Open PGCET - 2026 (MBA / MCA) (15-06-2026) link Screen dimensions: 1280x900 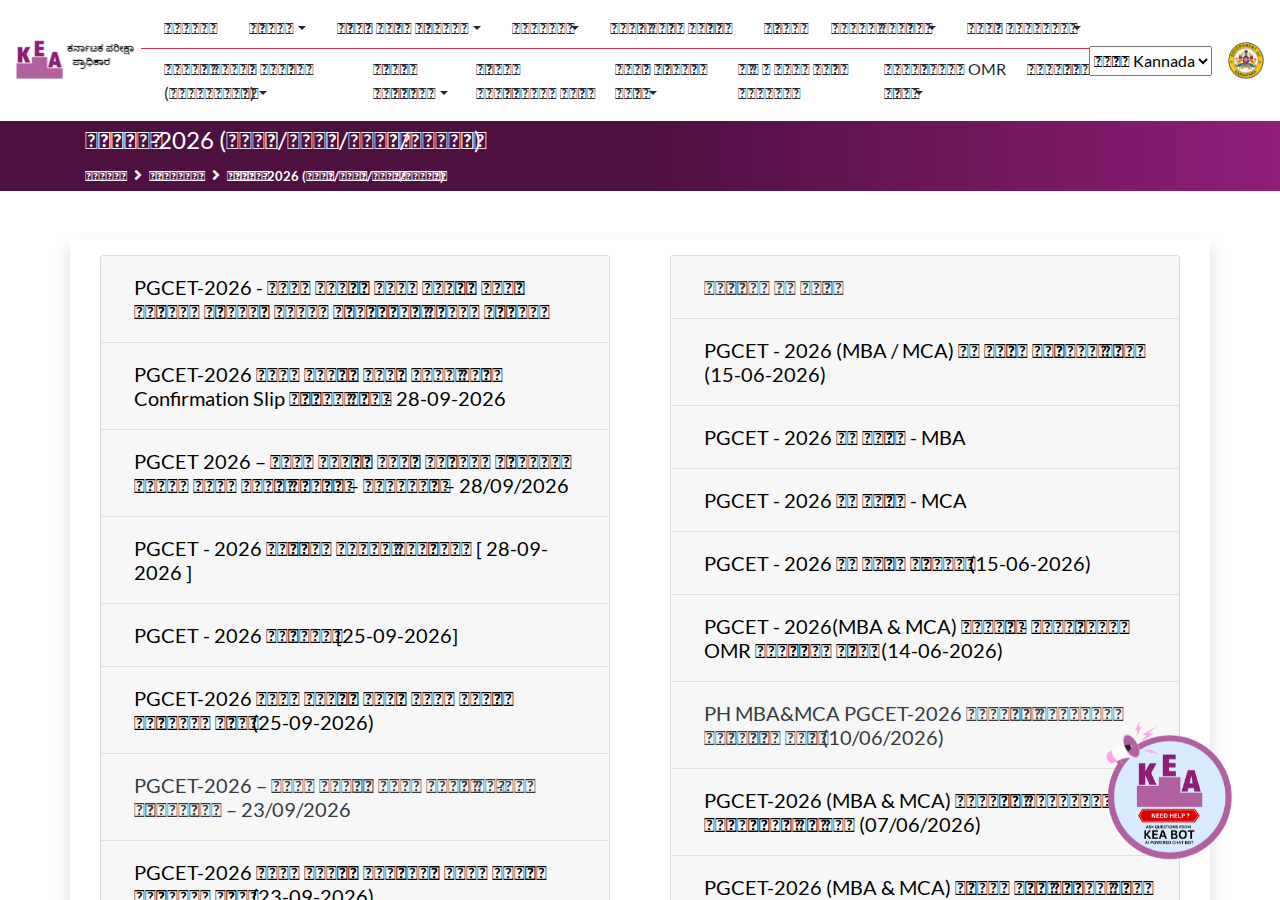(925, 362)
